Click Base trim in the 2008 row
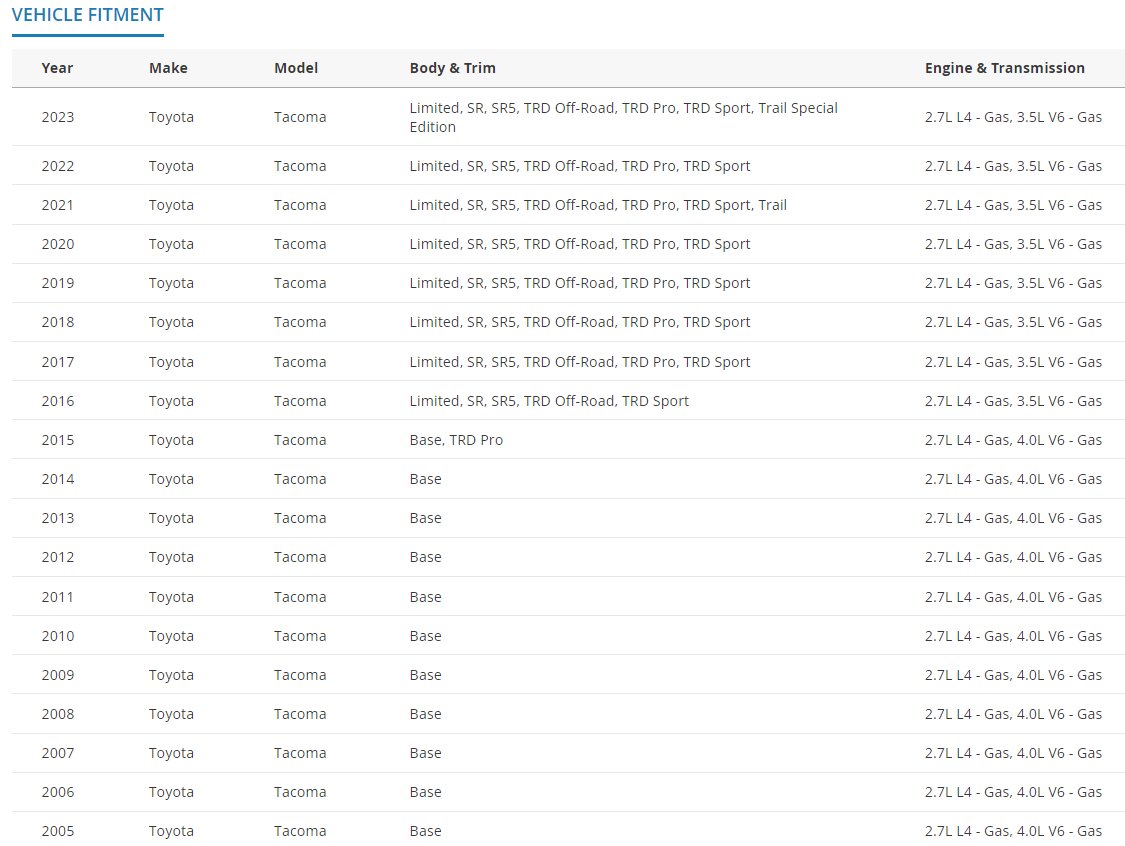Viewport: 1125px width, 846px height. (x=425, y=714)
